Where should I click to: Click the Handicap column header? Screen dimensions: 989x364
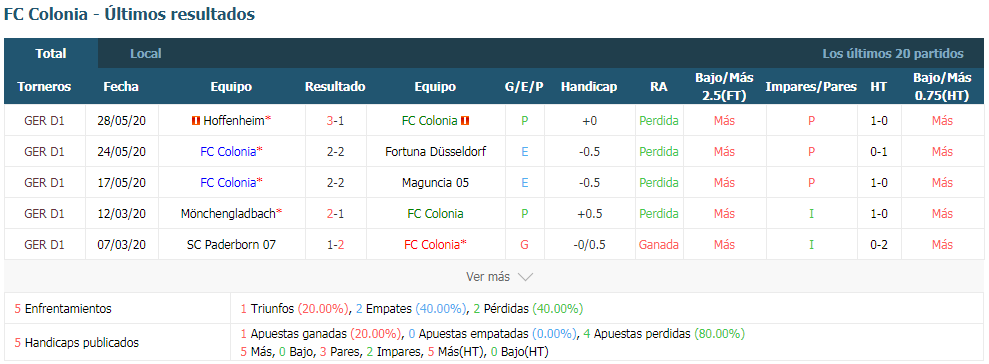[588, 87]
